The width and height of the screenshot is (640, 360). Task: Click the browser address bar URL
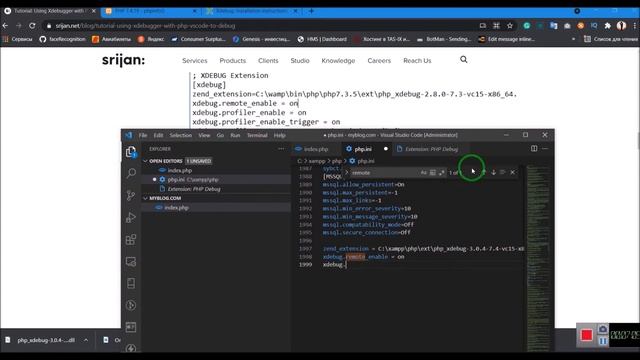[145, 26]
